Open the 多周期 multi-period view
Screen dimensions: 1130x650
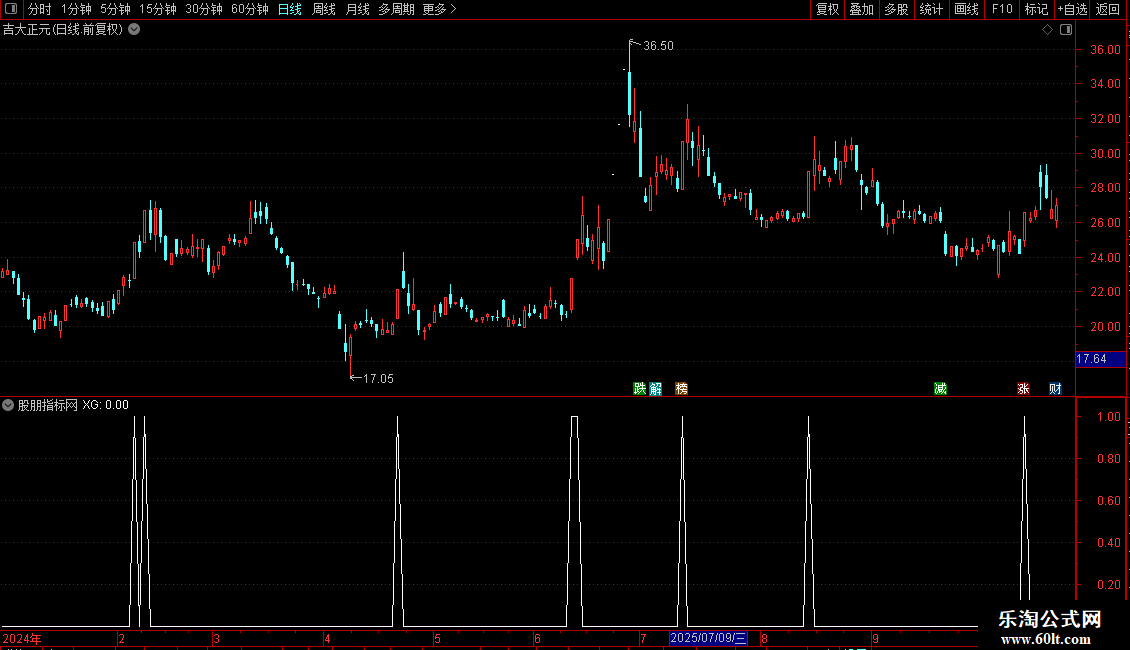click(396, 9)
